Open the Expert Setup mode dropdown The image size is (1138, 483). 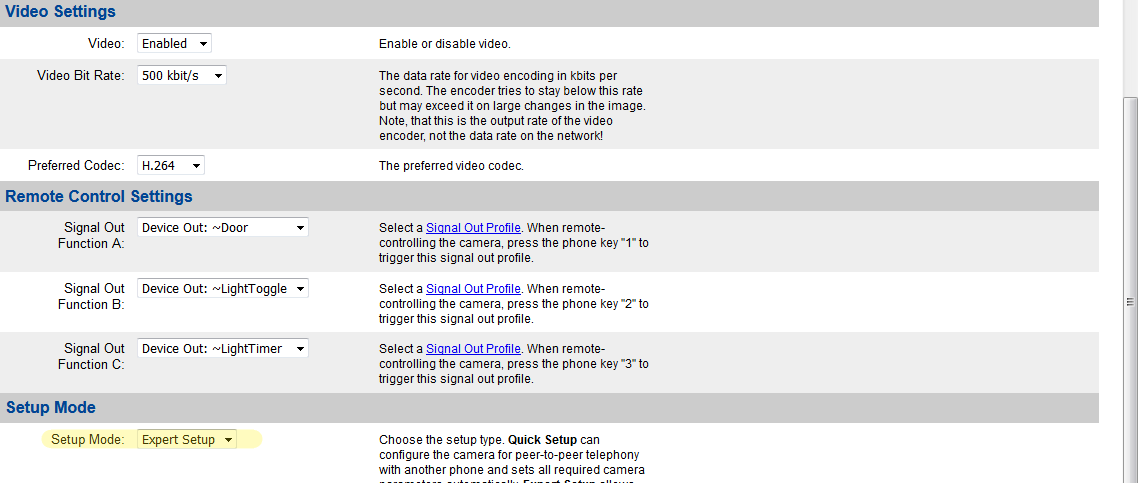(187, 440)
